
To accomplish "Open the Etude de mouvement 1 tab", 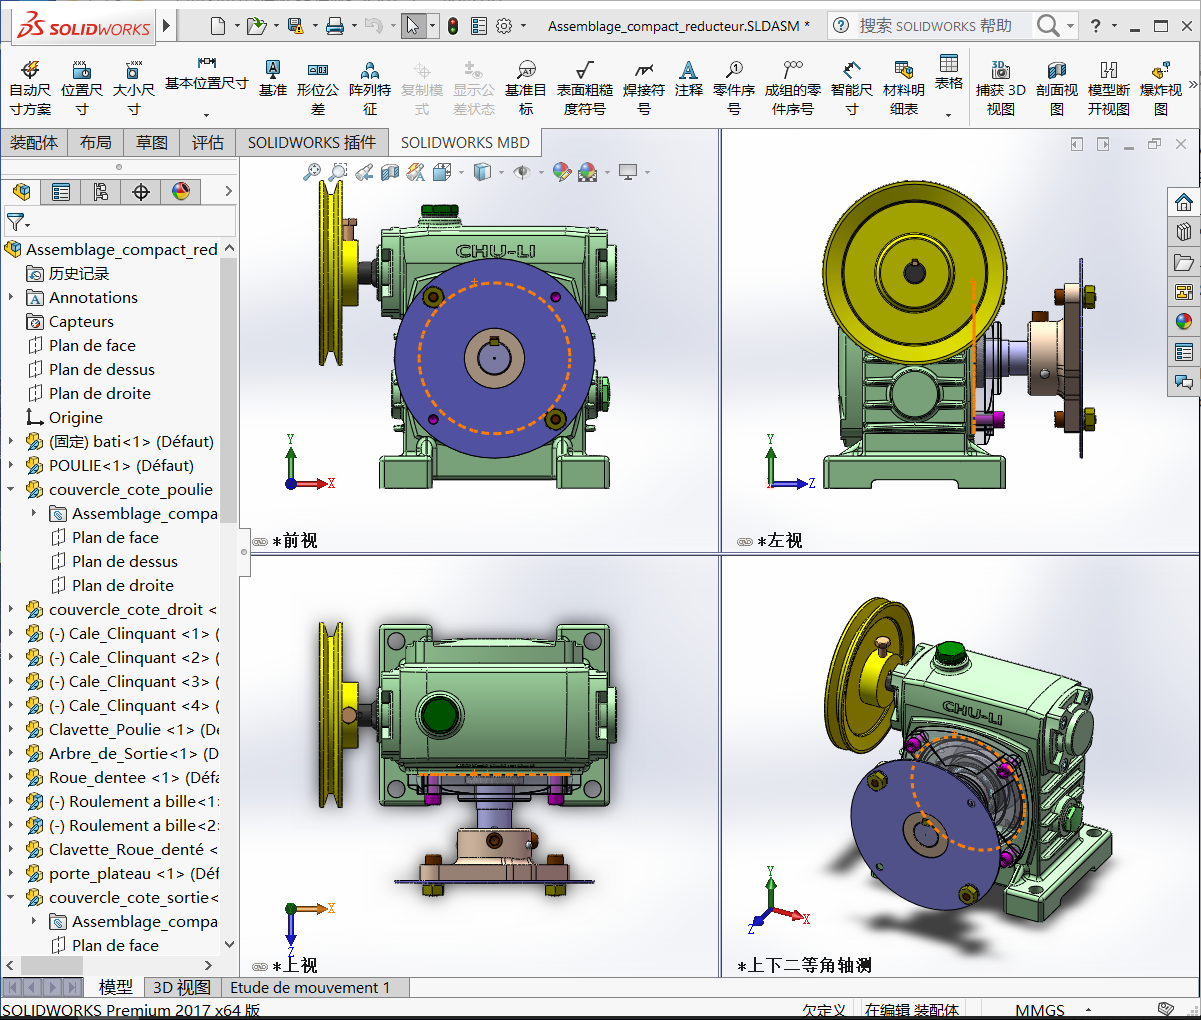I will tap(310, 987).
